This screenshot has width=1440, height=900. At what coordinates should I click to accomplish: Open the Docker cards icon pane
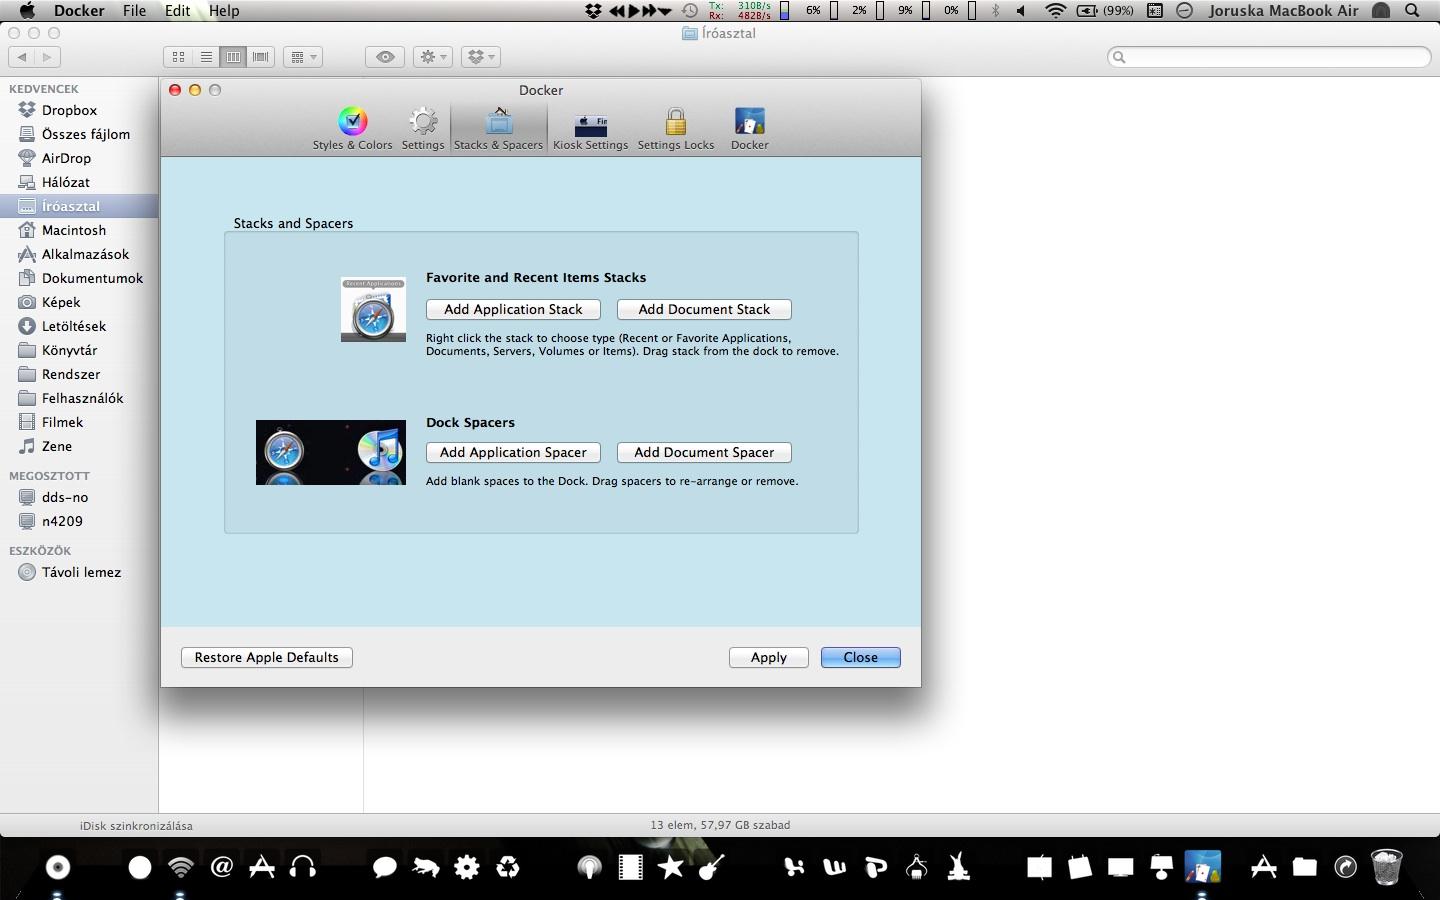pos(749,128)
